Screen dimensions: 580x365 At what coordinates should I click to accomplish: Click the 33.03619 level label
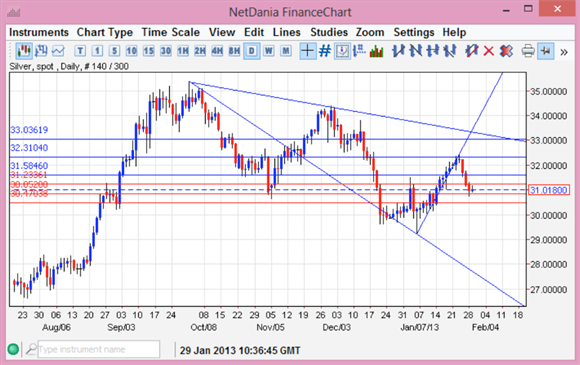29,130
